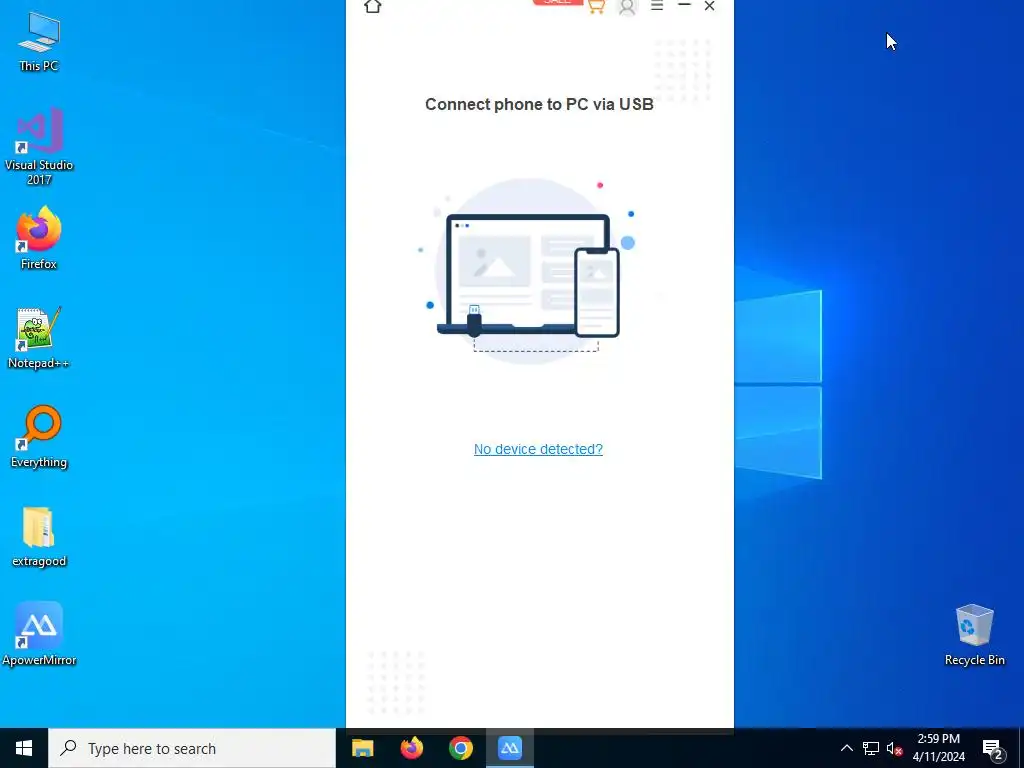Select Visual Studio 2017 desktop shortcut

[39, 146]
